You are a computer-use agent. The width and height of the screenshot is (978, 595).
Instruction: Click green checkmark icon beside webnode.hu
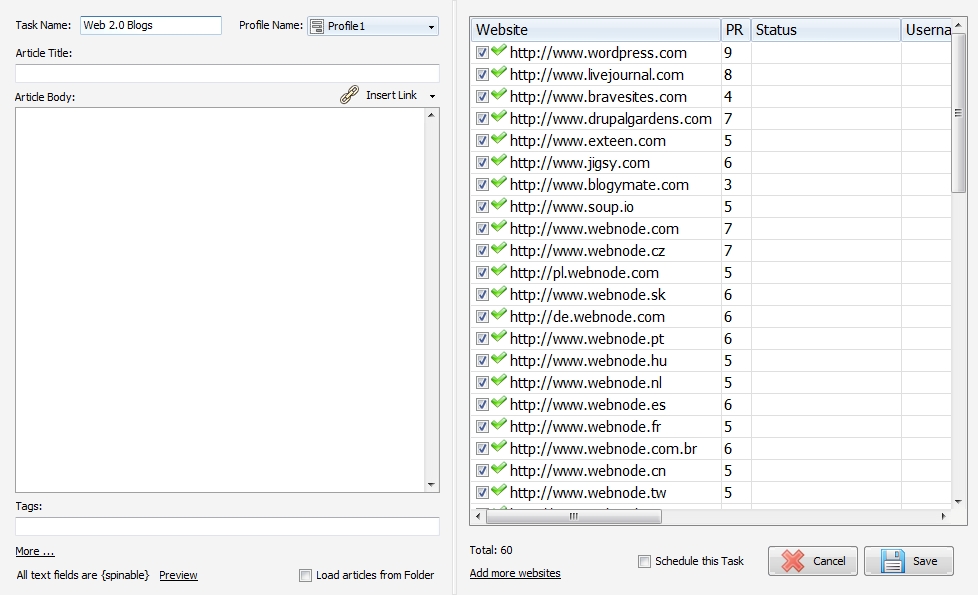(x=498, y=358)
